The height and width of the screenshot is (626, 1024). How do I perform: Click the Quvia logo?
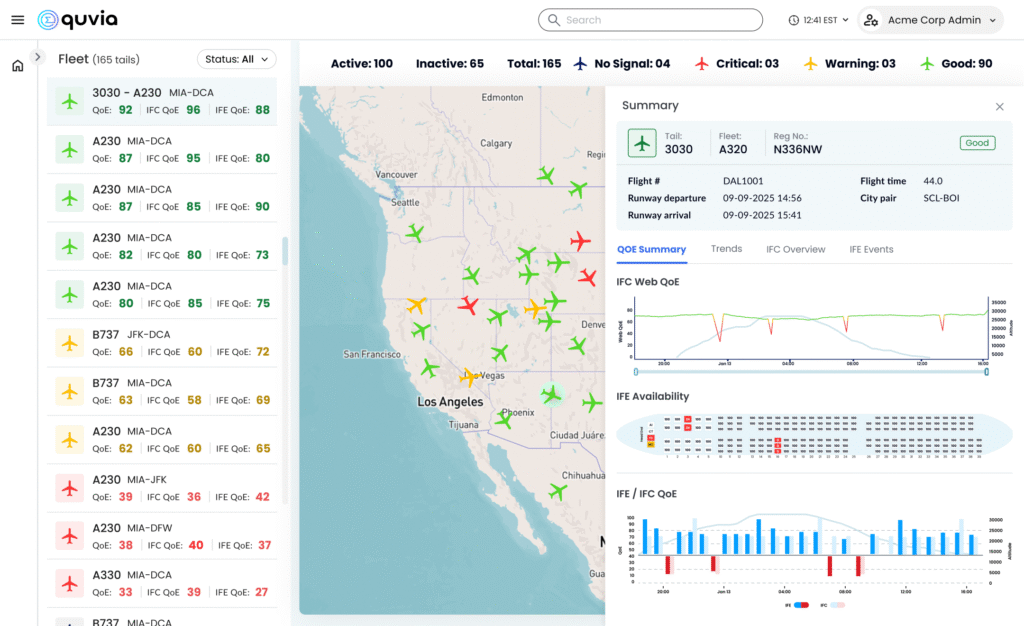[x=77, y=19]
